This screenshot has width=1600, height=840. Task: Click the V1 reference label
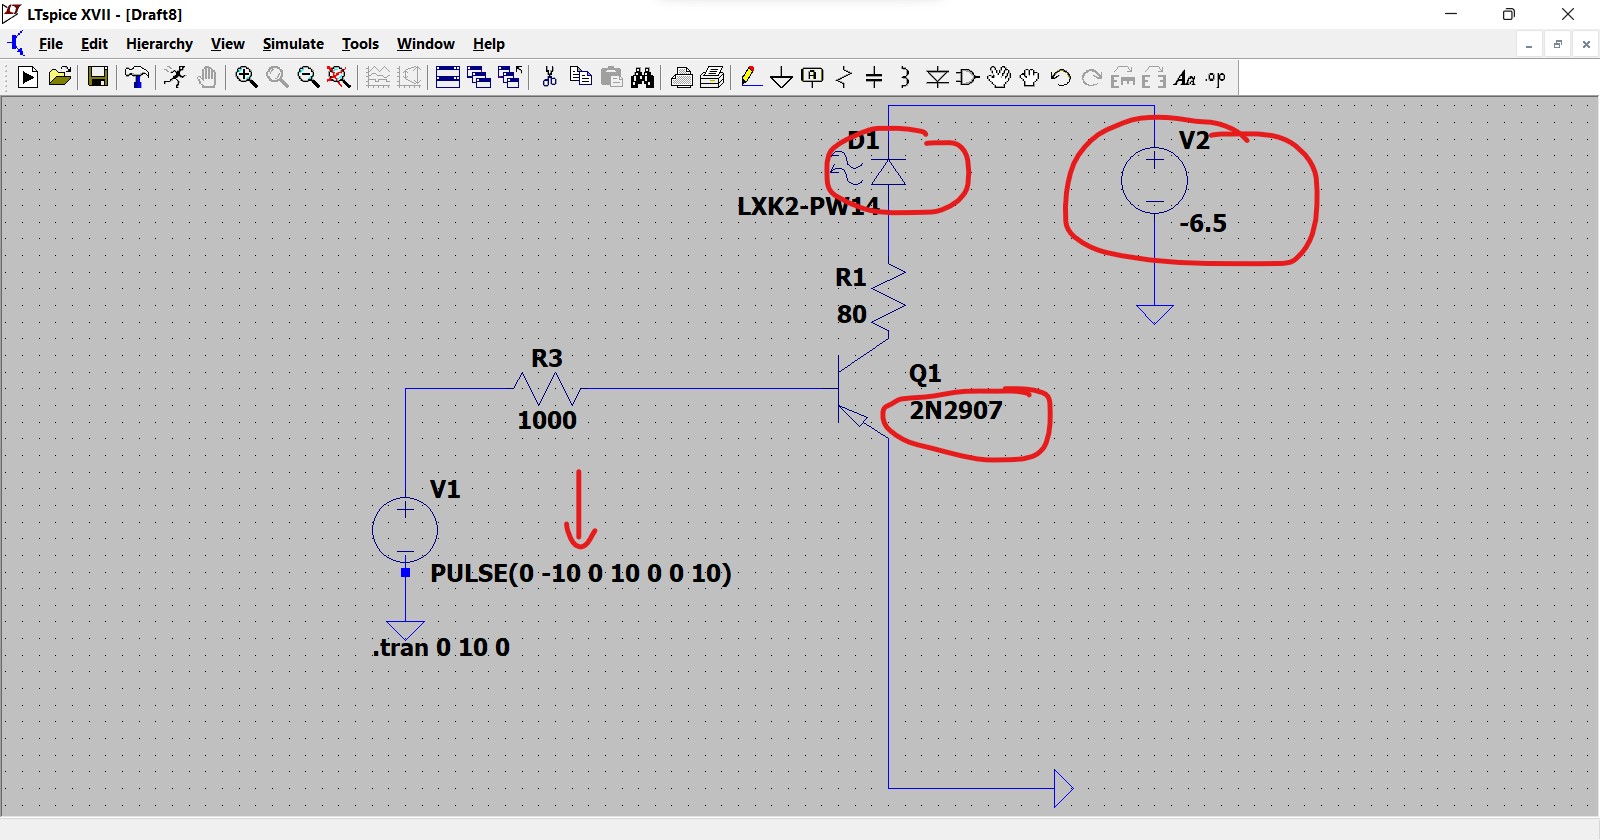click(x=445, y=489)
